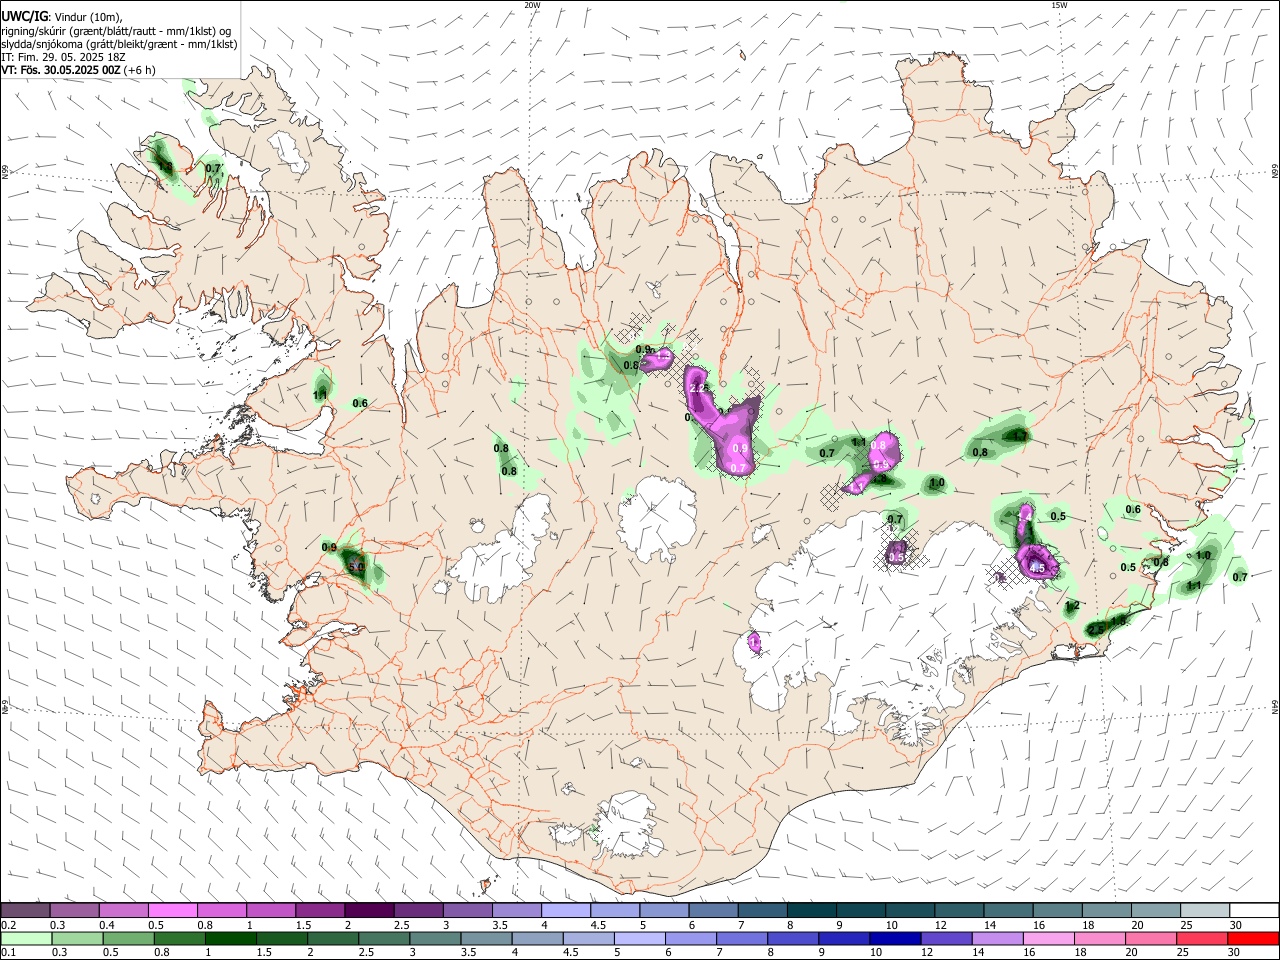This screenshot has height=960, width=1280.
Task: Click lower legend swatch between 0.1 and 0.3
Action: pyautogui.click(x=26, y=938)
